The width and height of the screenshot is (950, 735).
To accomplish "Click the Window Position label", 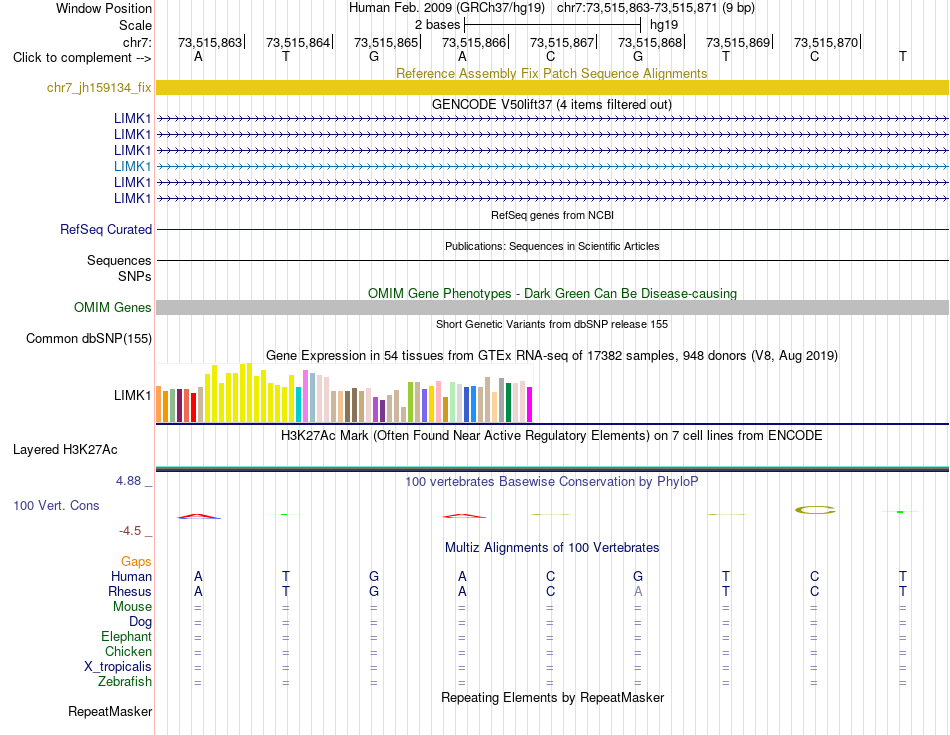I will point(104,8).
